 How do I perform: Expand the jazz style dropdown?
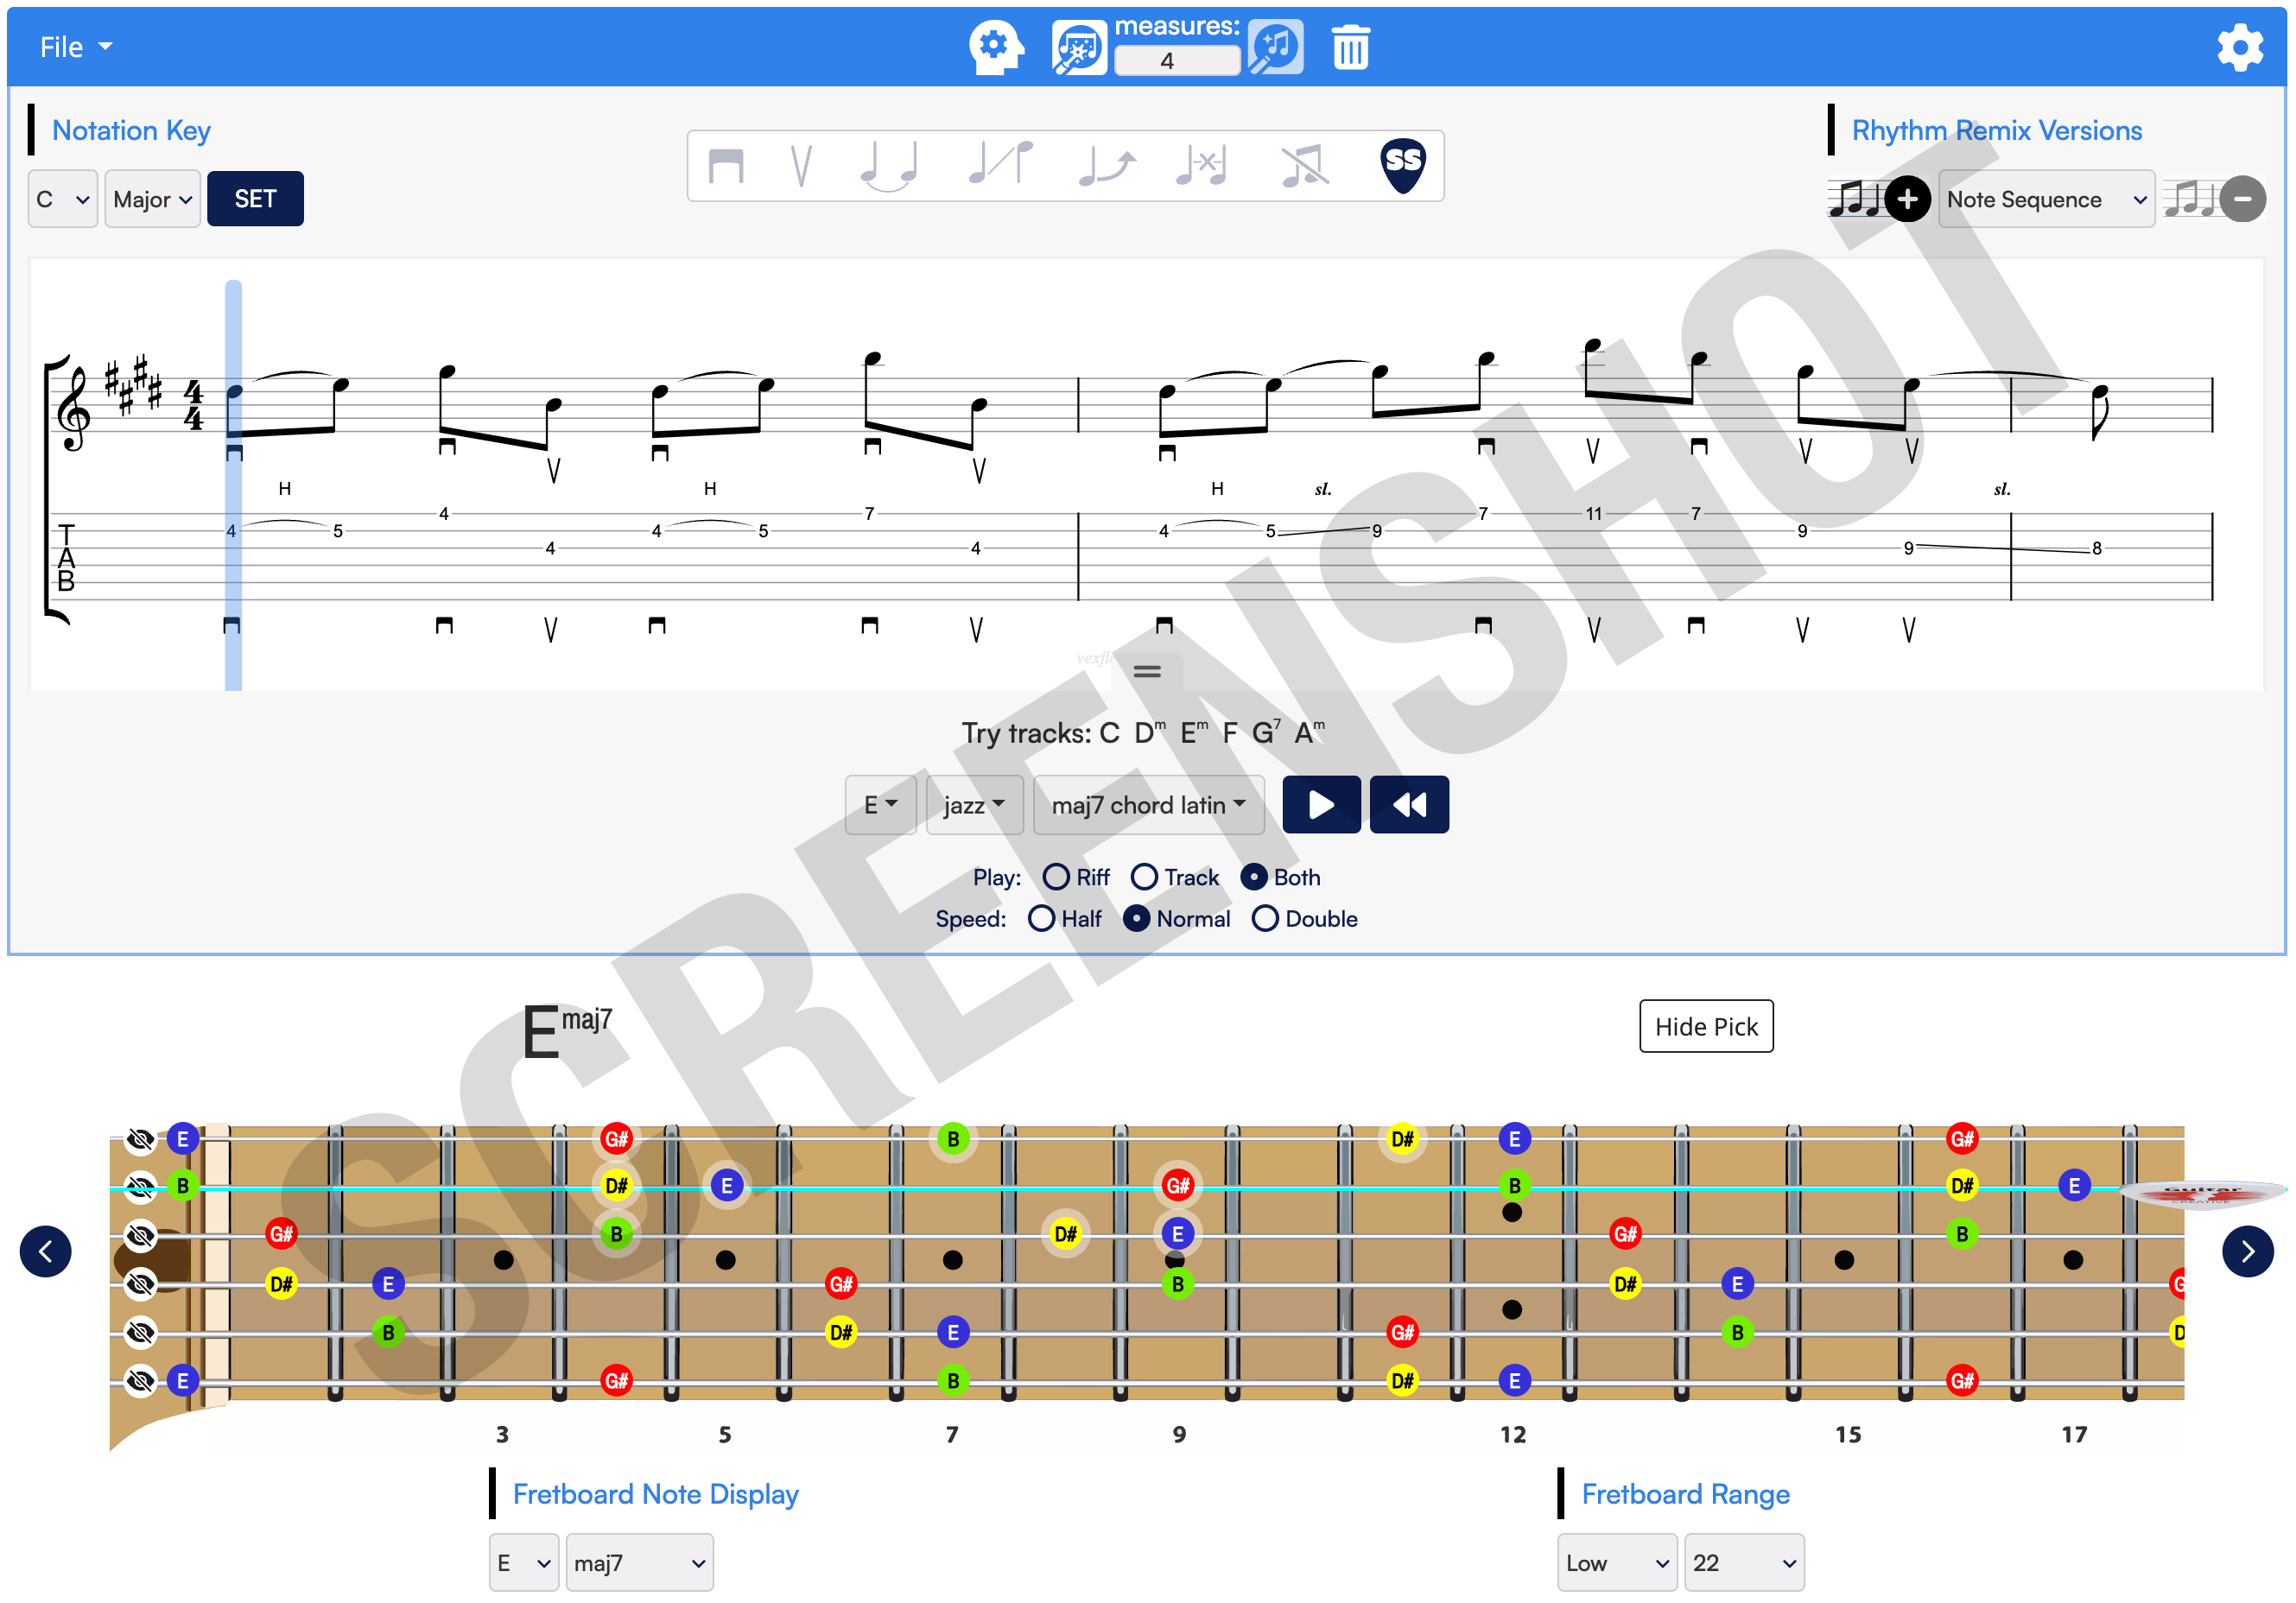pyautogui.click(x=967, y=804)
